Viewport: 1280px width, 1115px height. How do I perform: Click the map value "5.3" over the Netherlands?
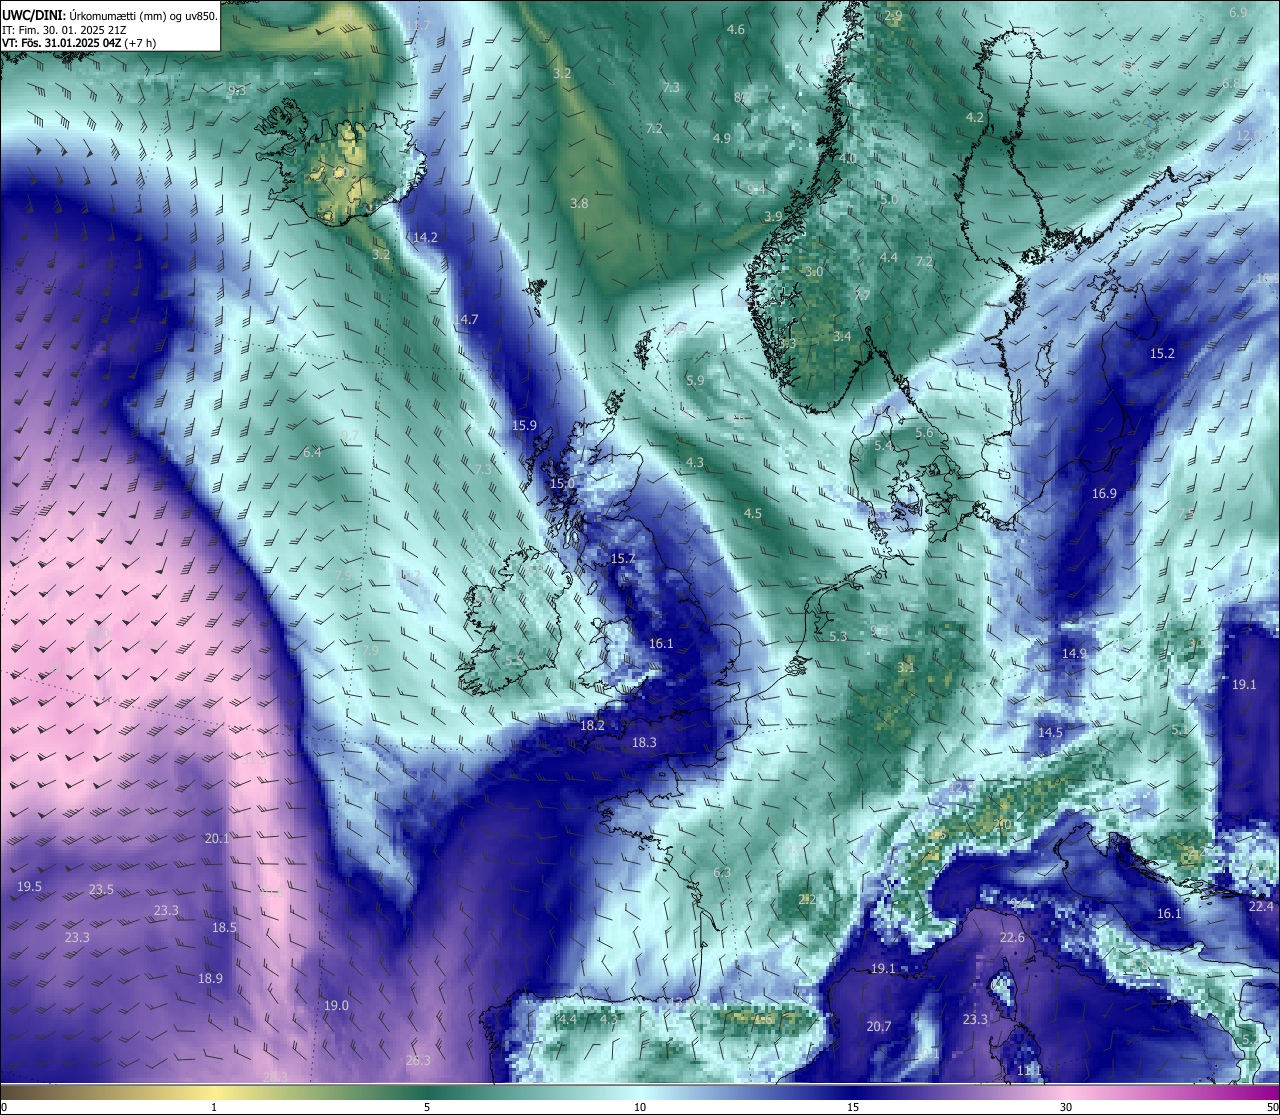click(838, 636)
